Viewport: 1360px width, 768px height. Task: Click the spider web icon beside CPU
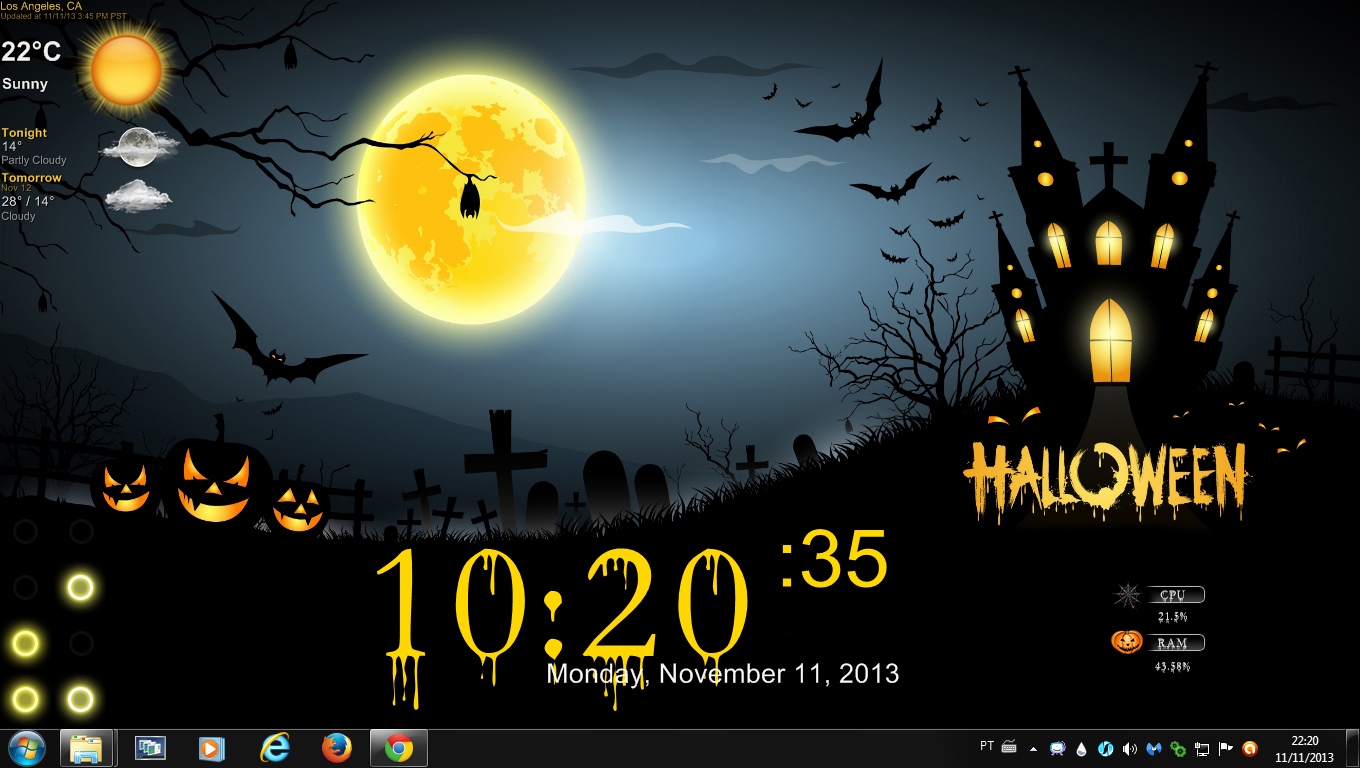click(x=1127, y=596)
